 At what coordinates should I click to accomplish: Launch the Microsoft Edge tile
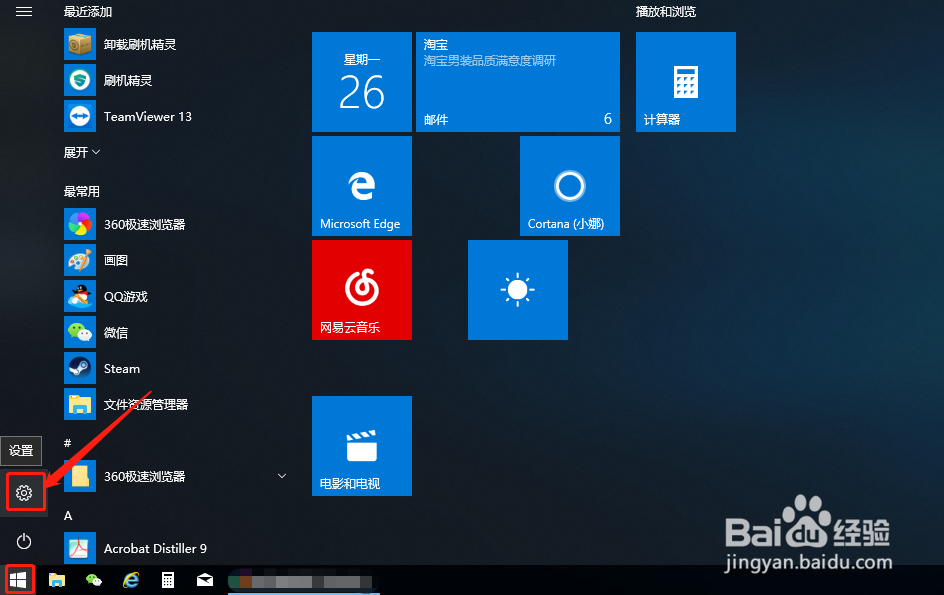coord(361,185)
